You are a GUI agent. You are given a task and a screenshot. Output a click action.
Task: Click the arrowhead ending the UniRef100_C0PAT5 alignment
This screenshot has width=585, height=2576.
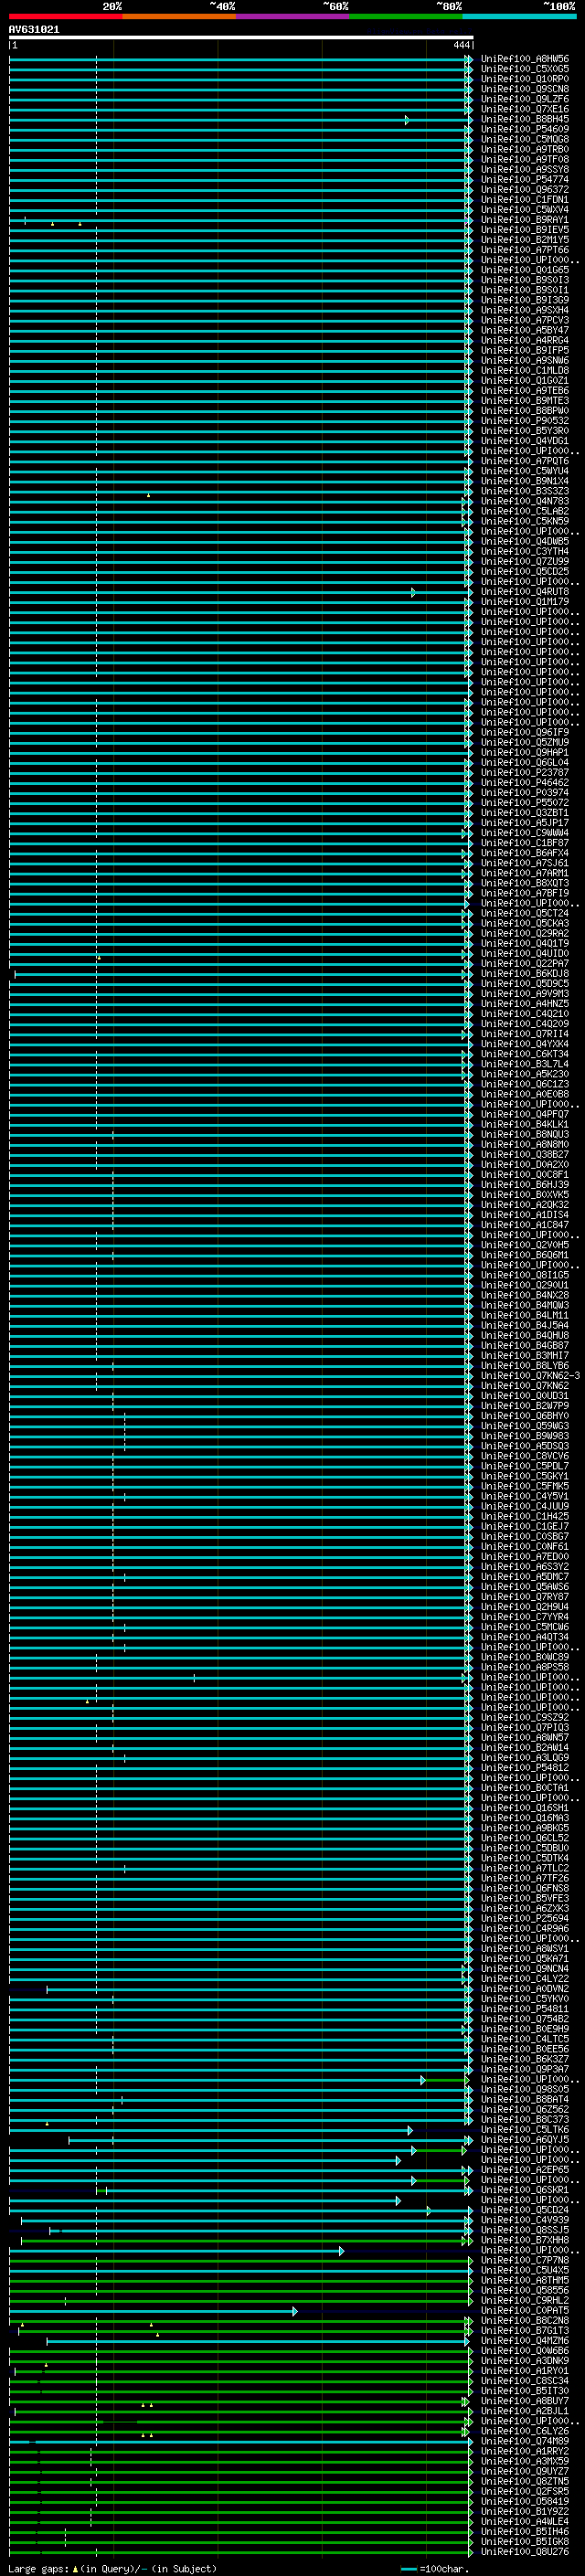[295, 2311]
